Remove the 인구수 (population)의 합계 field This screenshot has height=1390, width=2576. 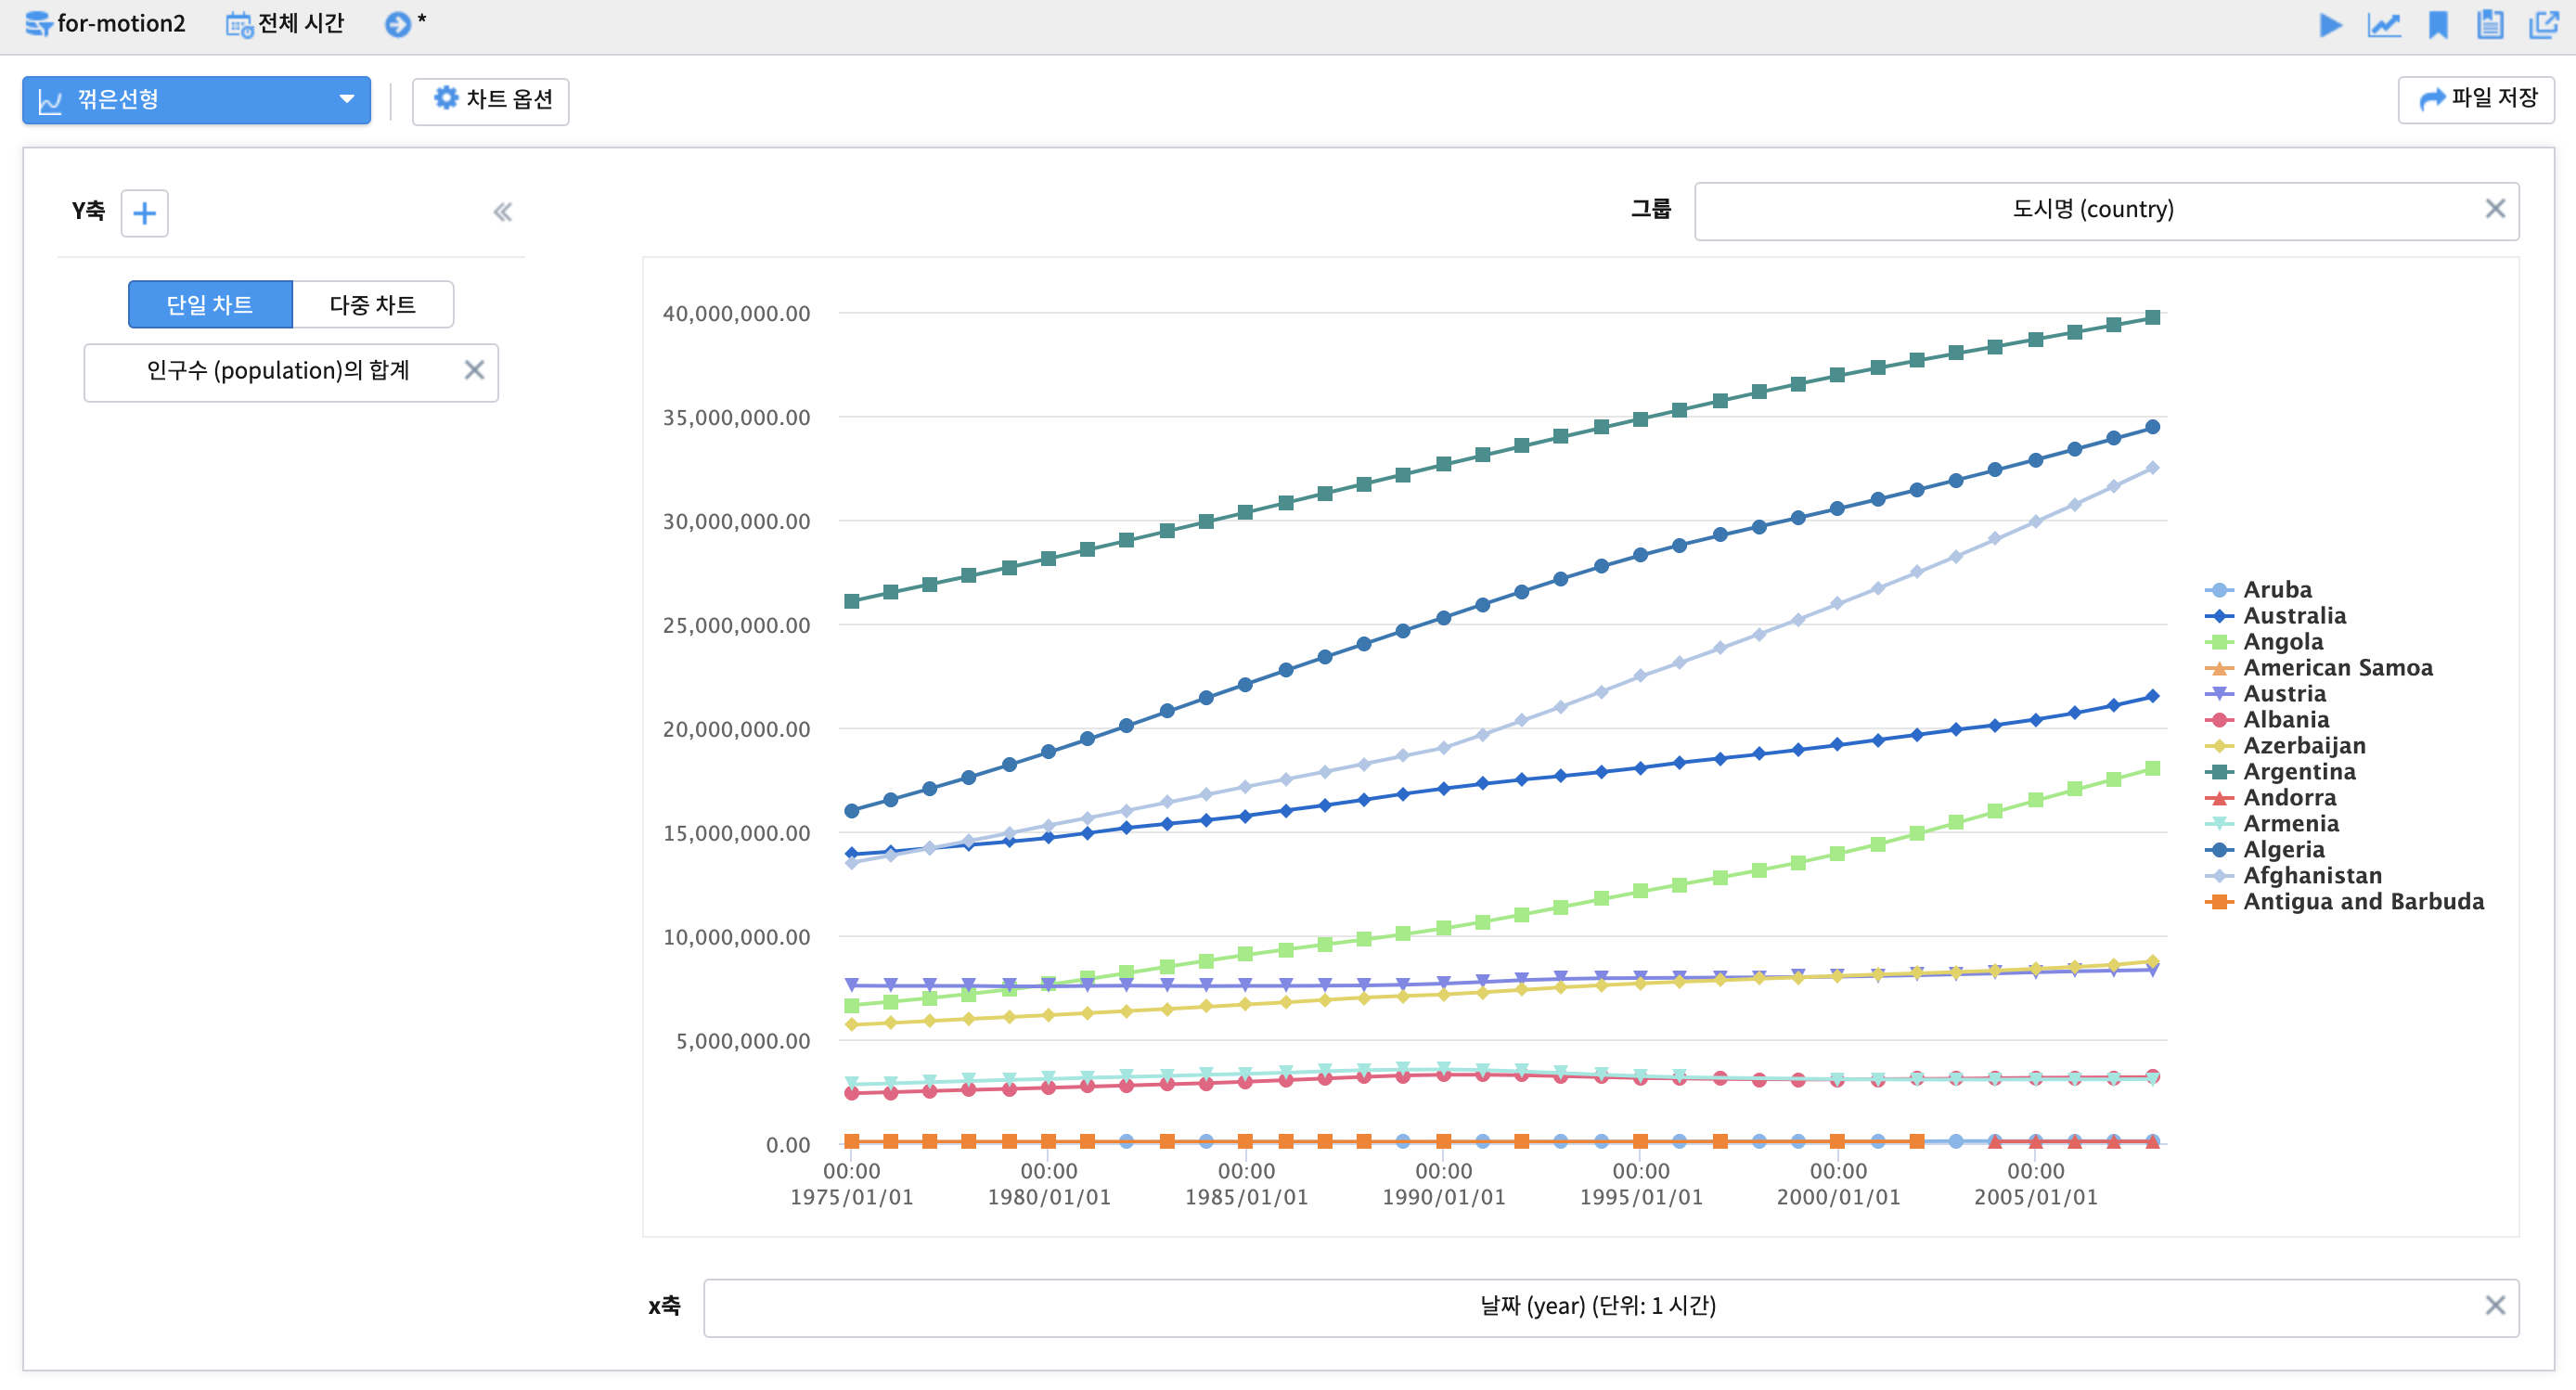coord(474,371)
